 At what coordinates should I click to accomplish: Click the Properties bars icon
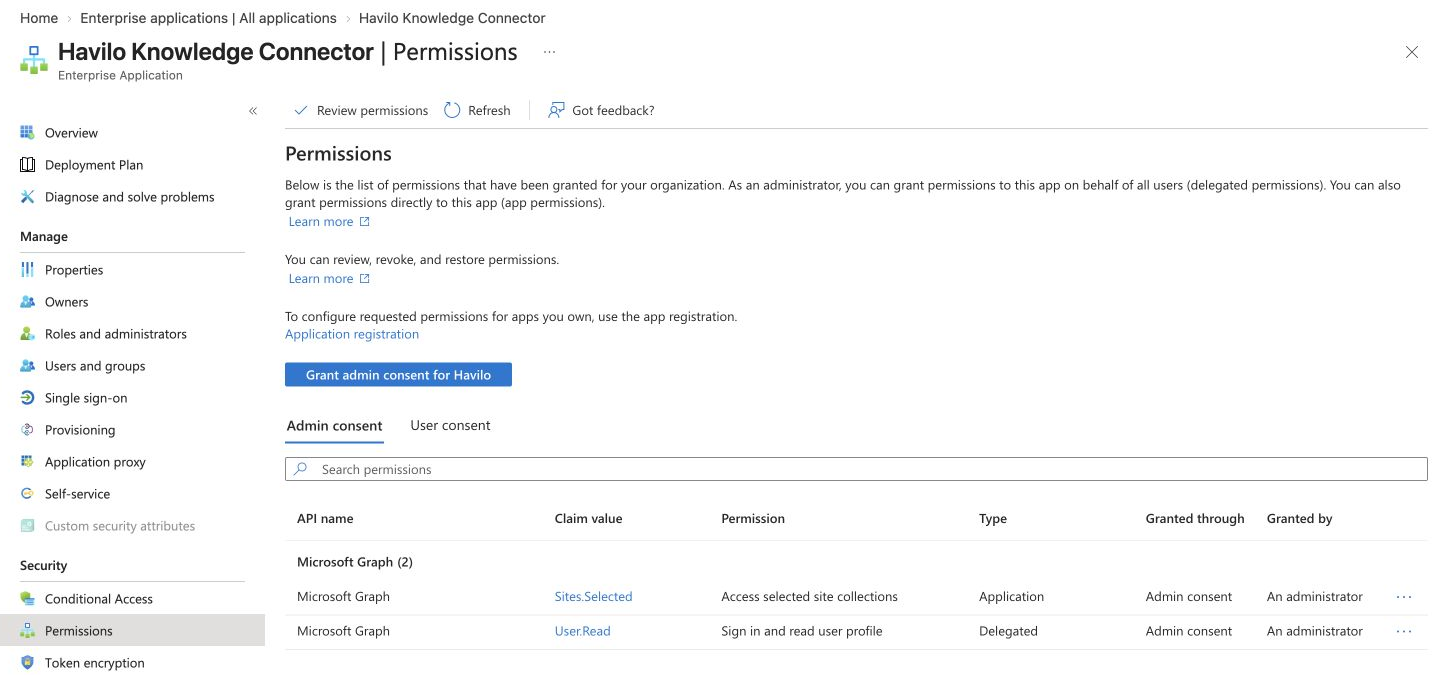(28, 270)
